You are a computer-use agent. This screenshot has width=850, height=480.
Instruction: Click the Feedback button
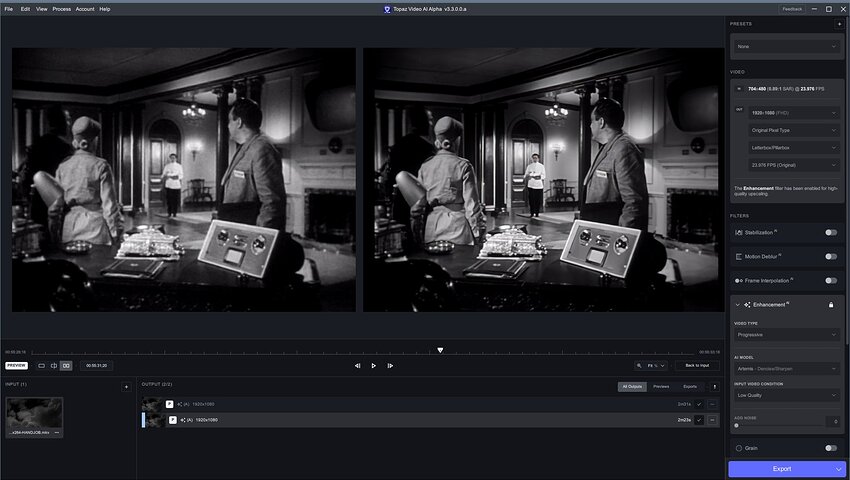coord(792,9)
